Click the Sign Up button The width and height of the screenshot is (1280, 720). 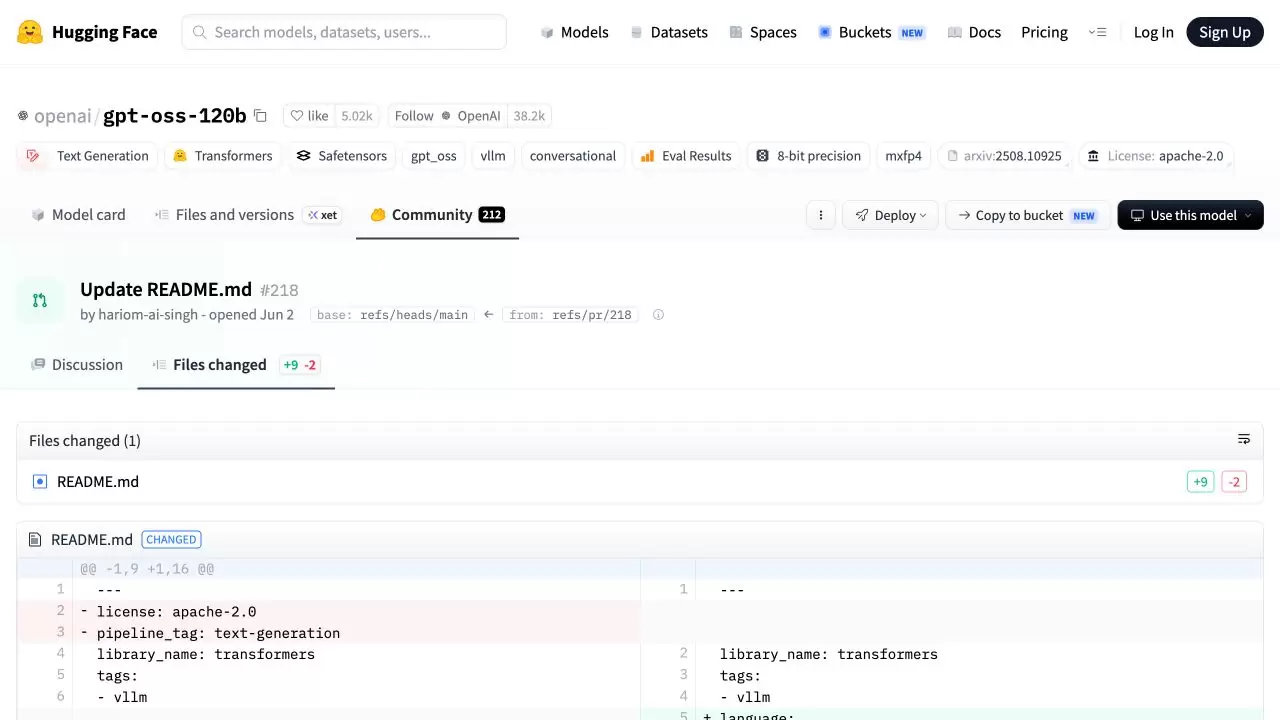pyautogui.click(x=1225, y=32)
